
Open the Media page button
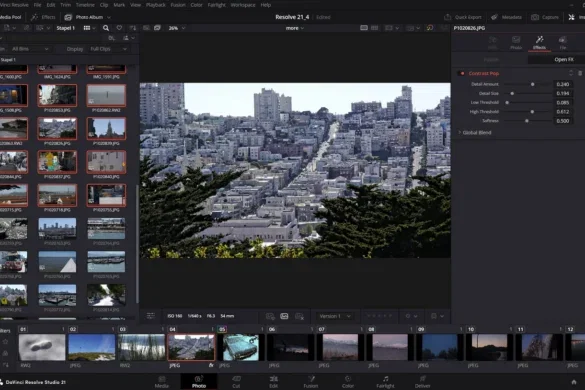[x=162, y=382]
